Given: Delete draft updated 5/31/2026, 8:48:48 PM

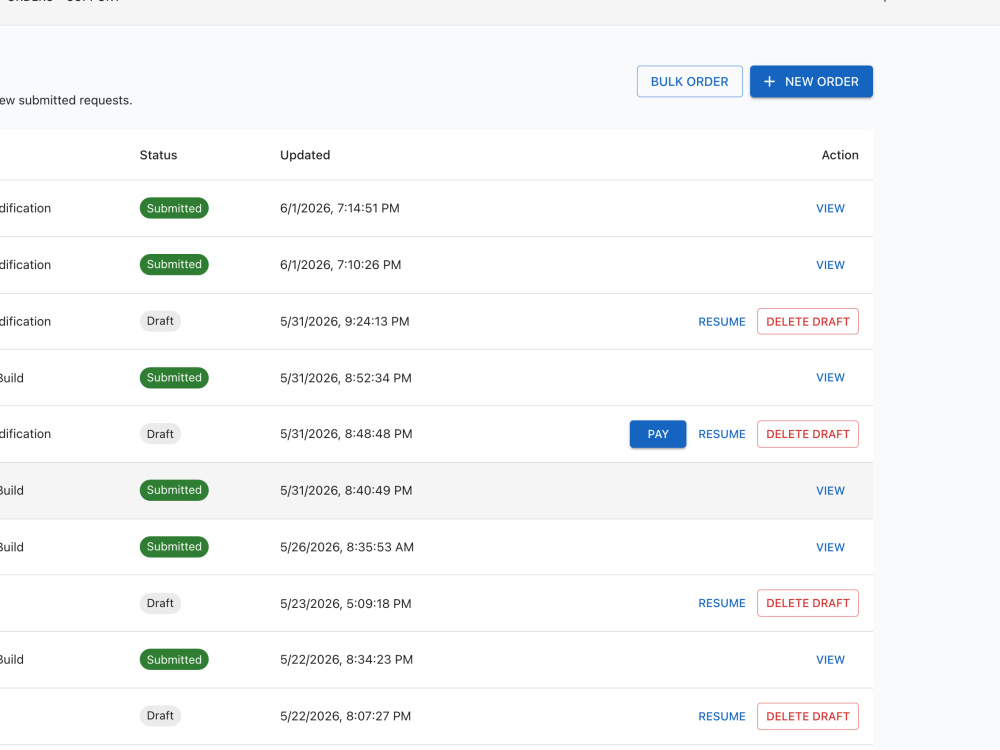Looking at the screenshot, I should (807, 434).
